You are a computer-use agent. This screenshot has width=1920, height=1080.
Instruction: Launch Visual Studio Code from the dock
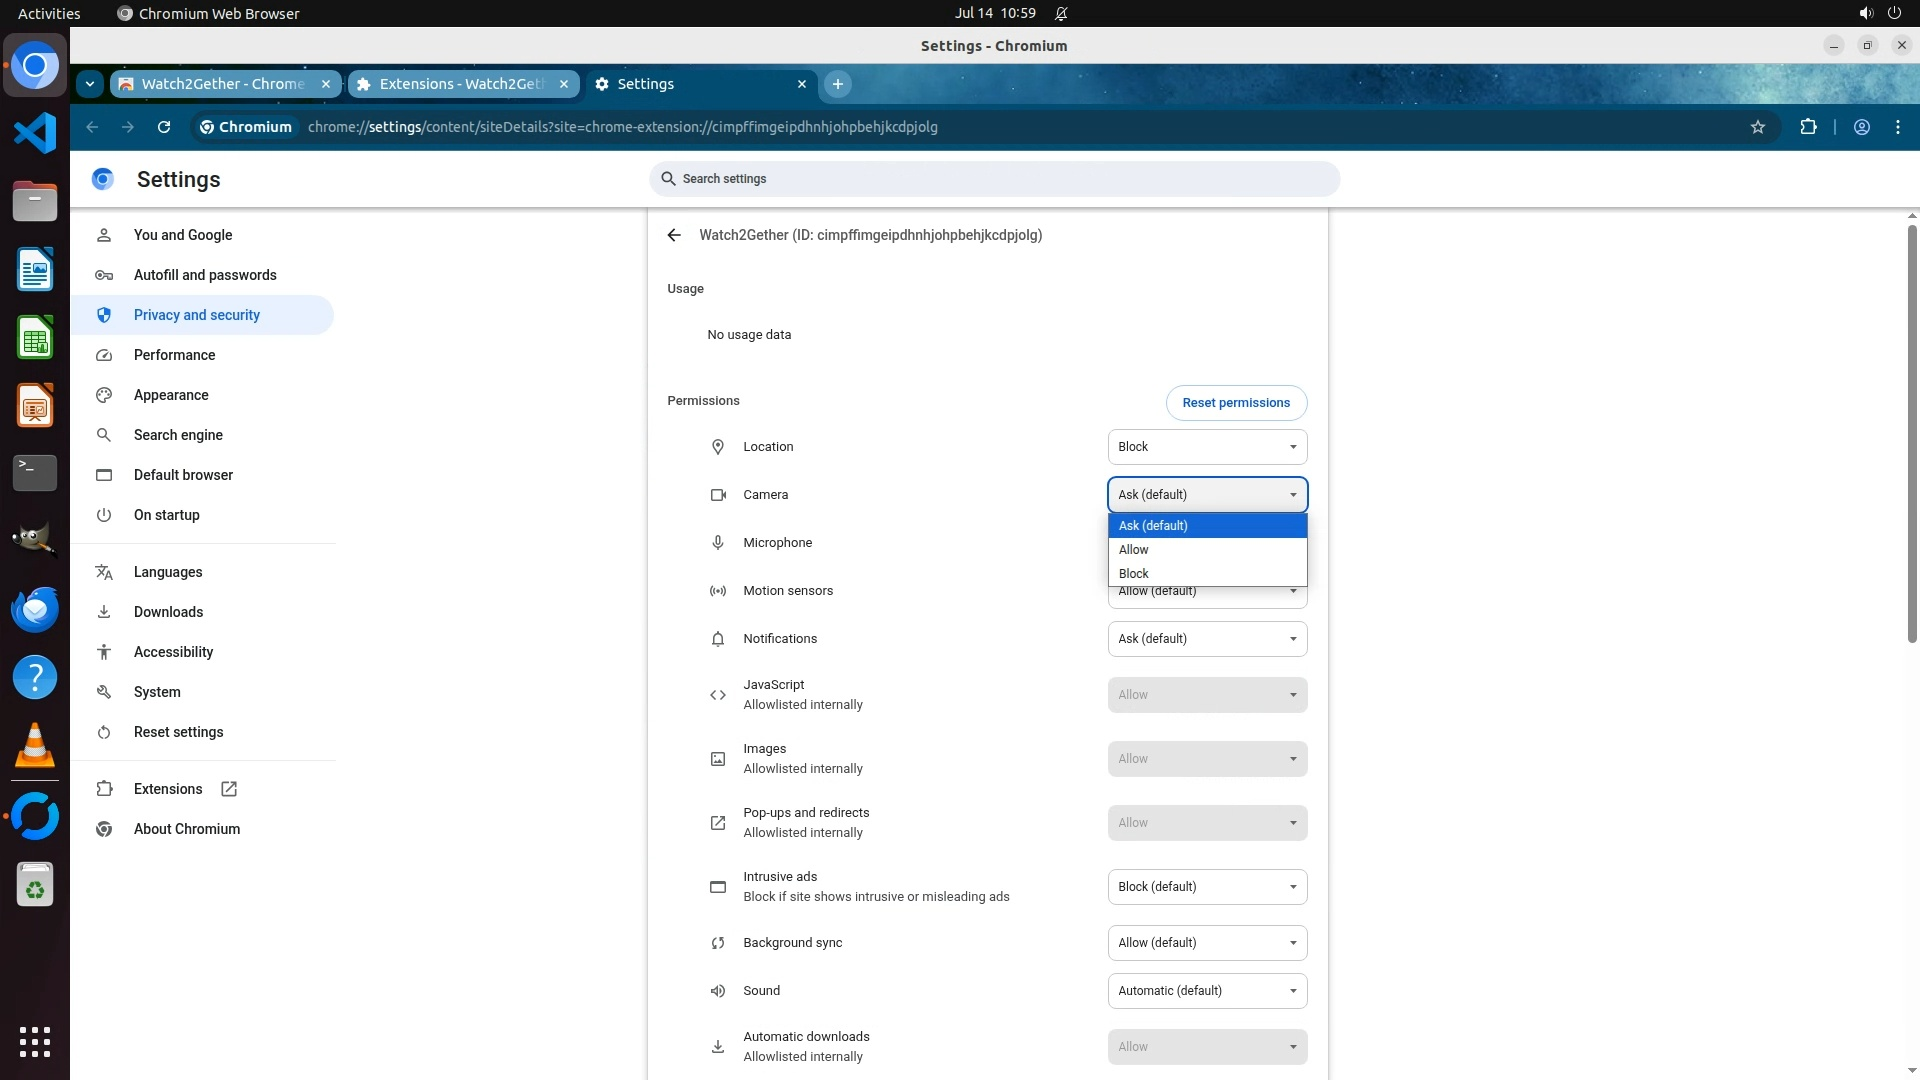click(x=35, y=133)
